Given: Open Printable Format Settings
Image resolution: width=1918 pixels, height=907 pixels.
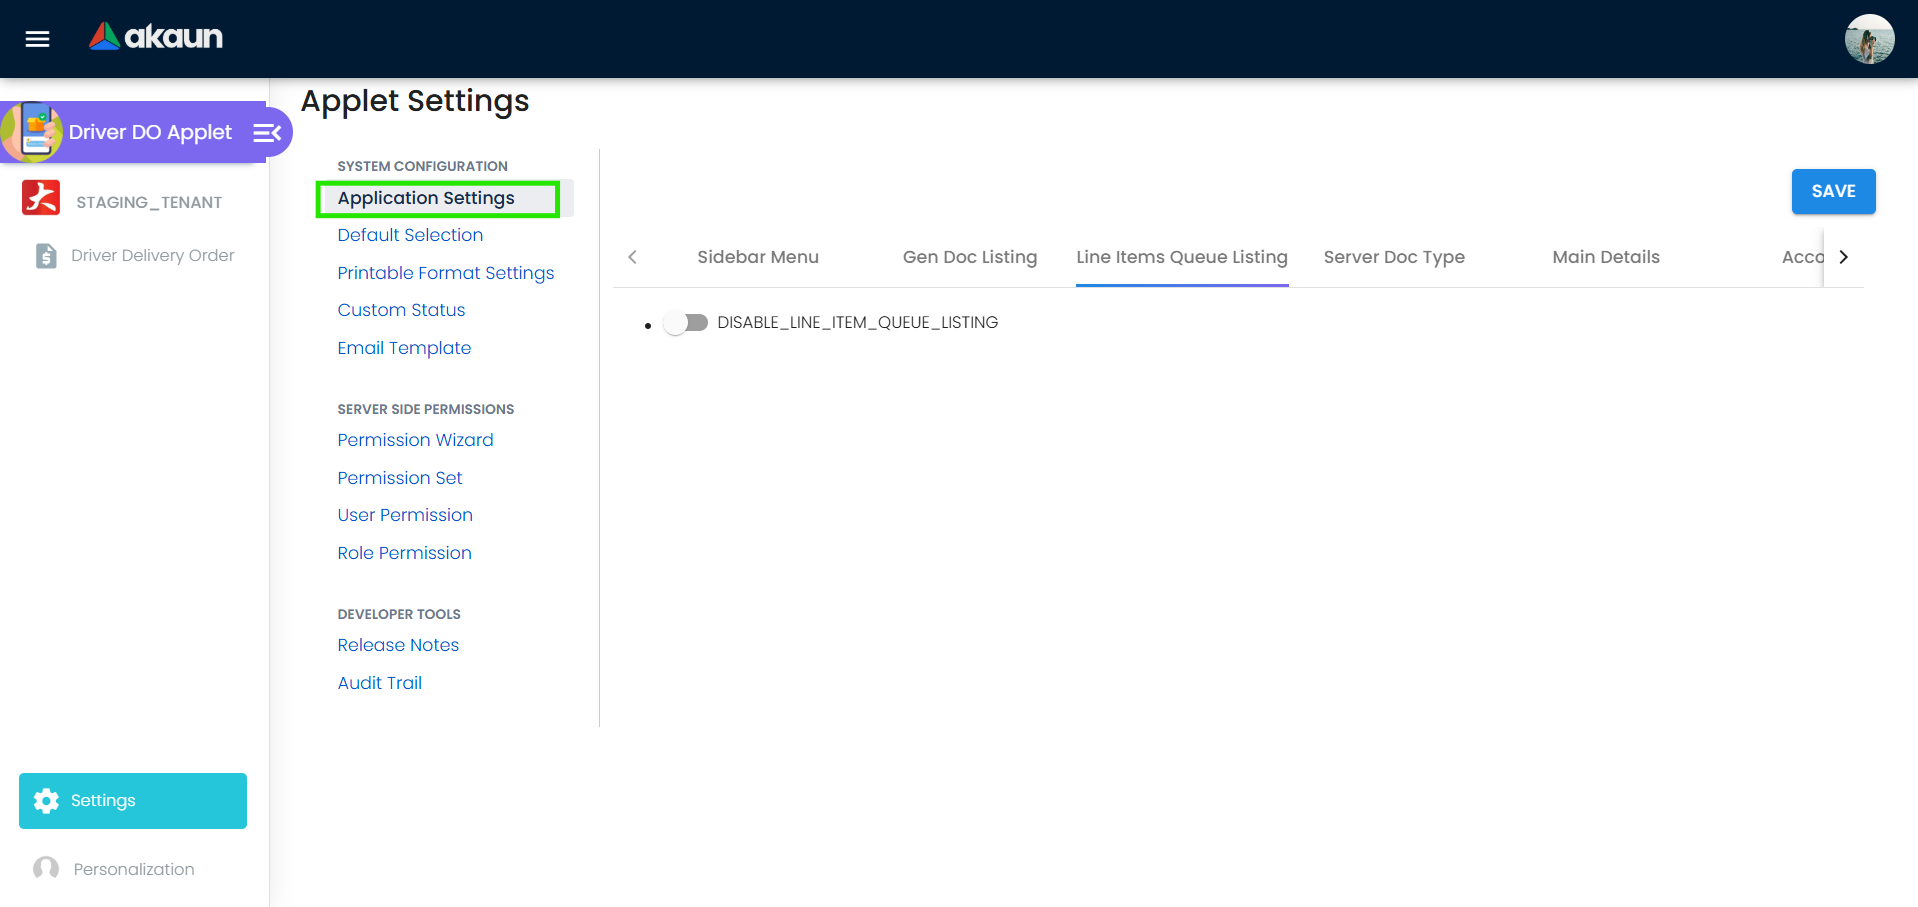Looking at the screenshot, I should click(x=445, y=272).
